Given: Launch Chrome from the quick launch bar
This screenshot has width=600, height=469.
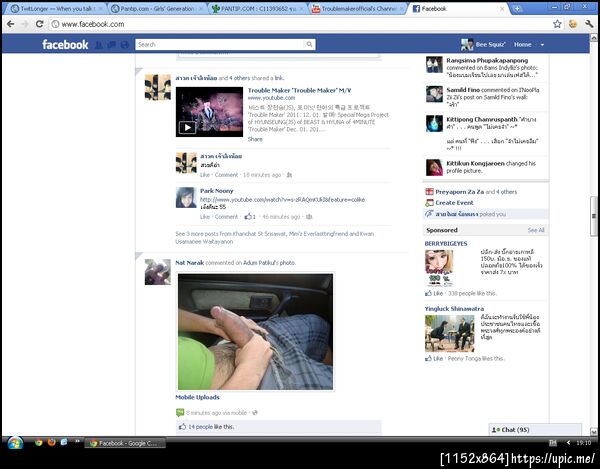Looking at the screenshot, I should coord(38,443).
